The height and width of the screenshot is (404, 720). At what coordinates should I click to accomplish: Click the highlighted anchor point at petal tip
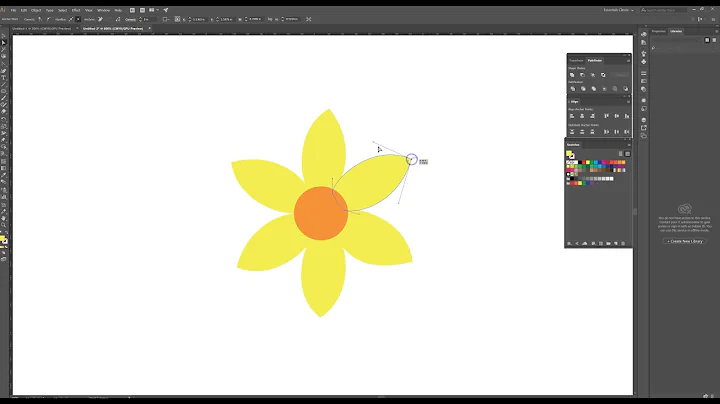coord(411,159)
